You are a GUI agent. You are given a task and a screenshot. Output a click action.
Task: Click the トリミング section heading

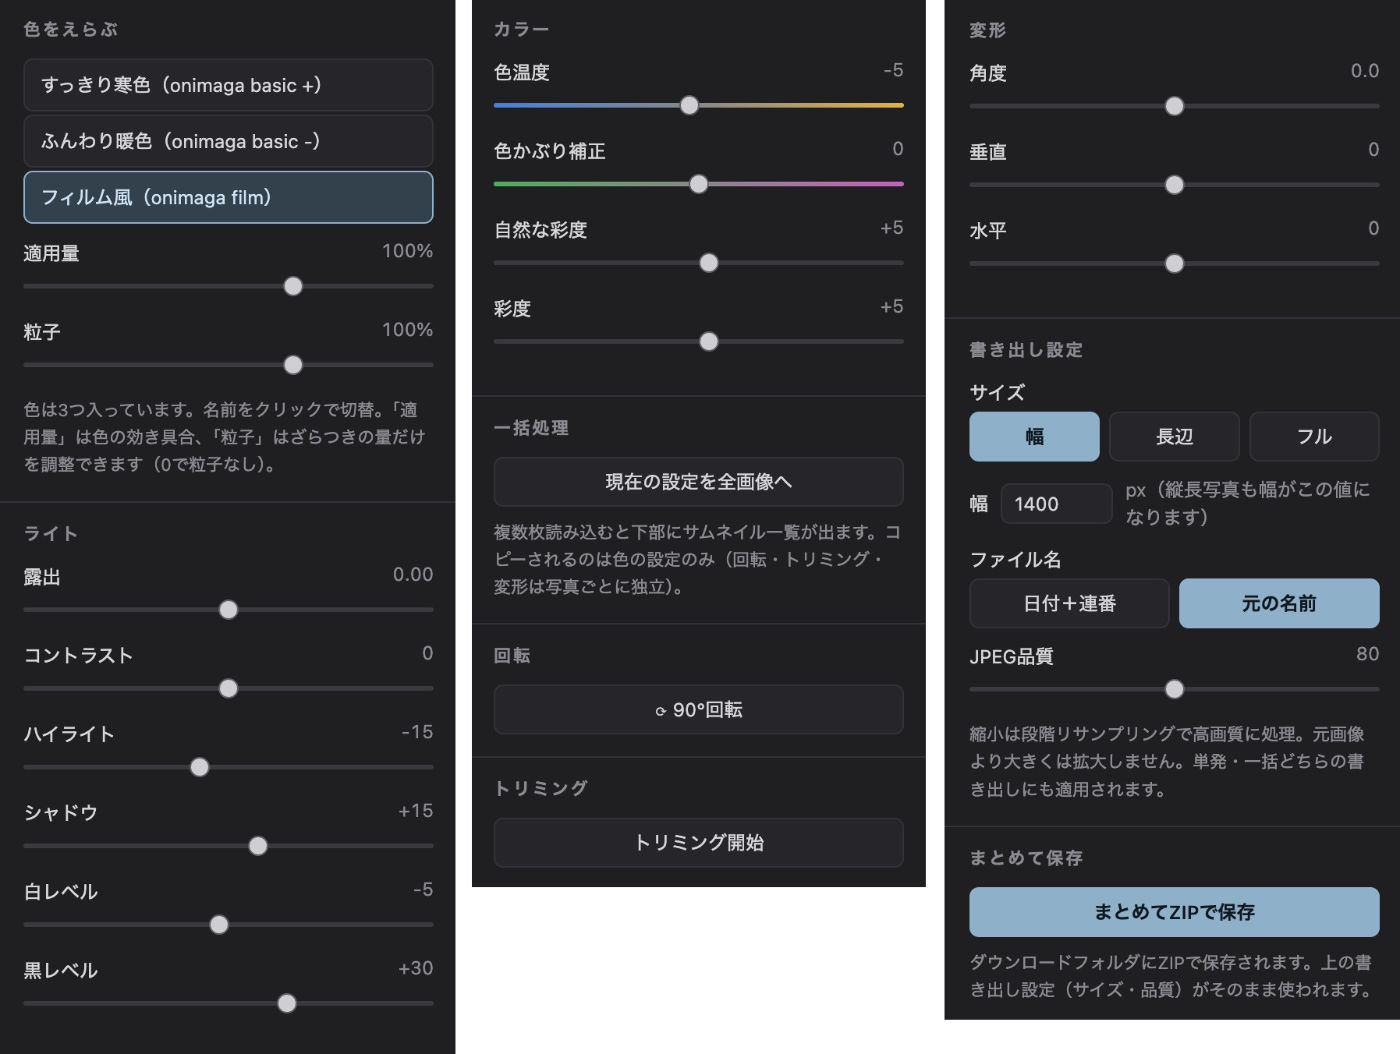(x=541, y=788)
